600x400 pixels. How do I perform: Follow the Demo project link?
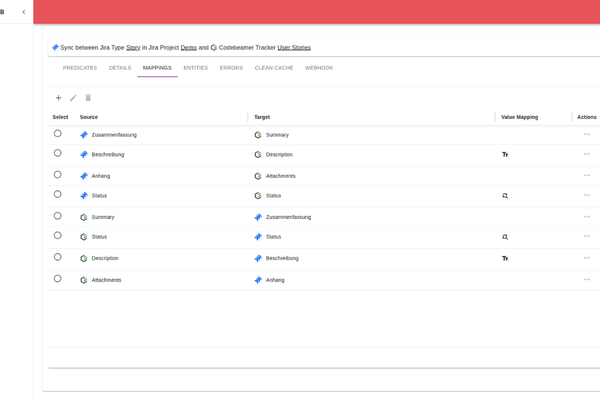[x=189, y=47]
